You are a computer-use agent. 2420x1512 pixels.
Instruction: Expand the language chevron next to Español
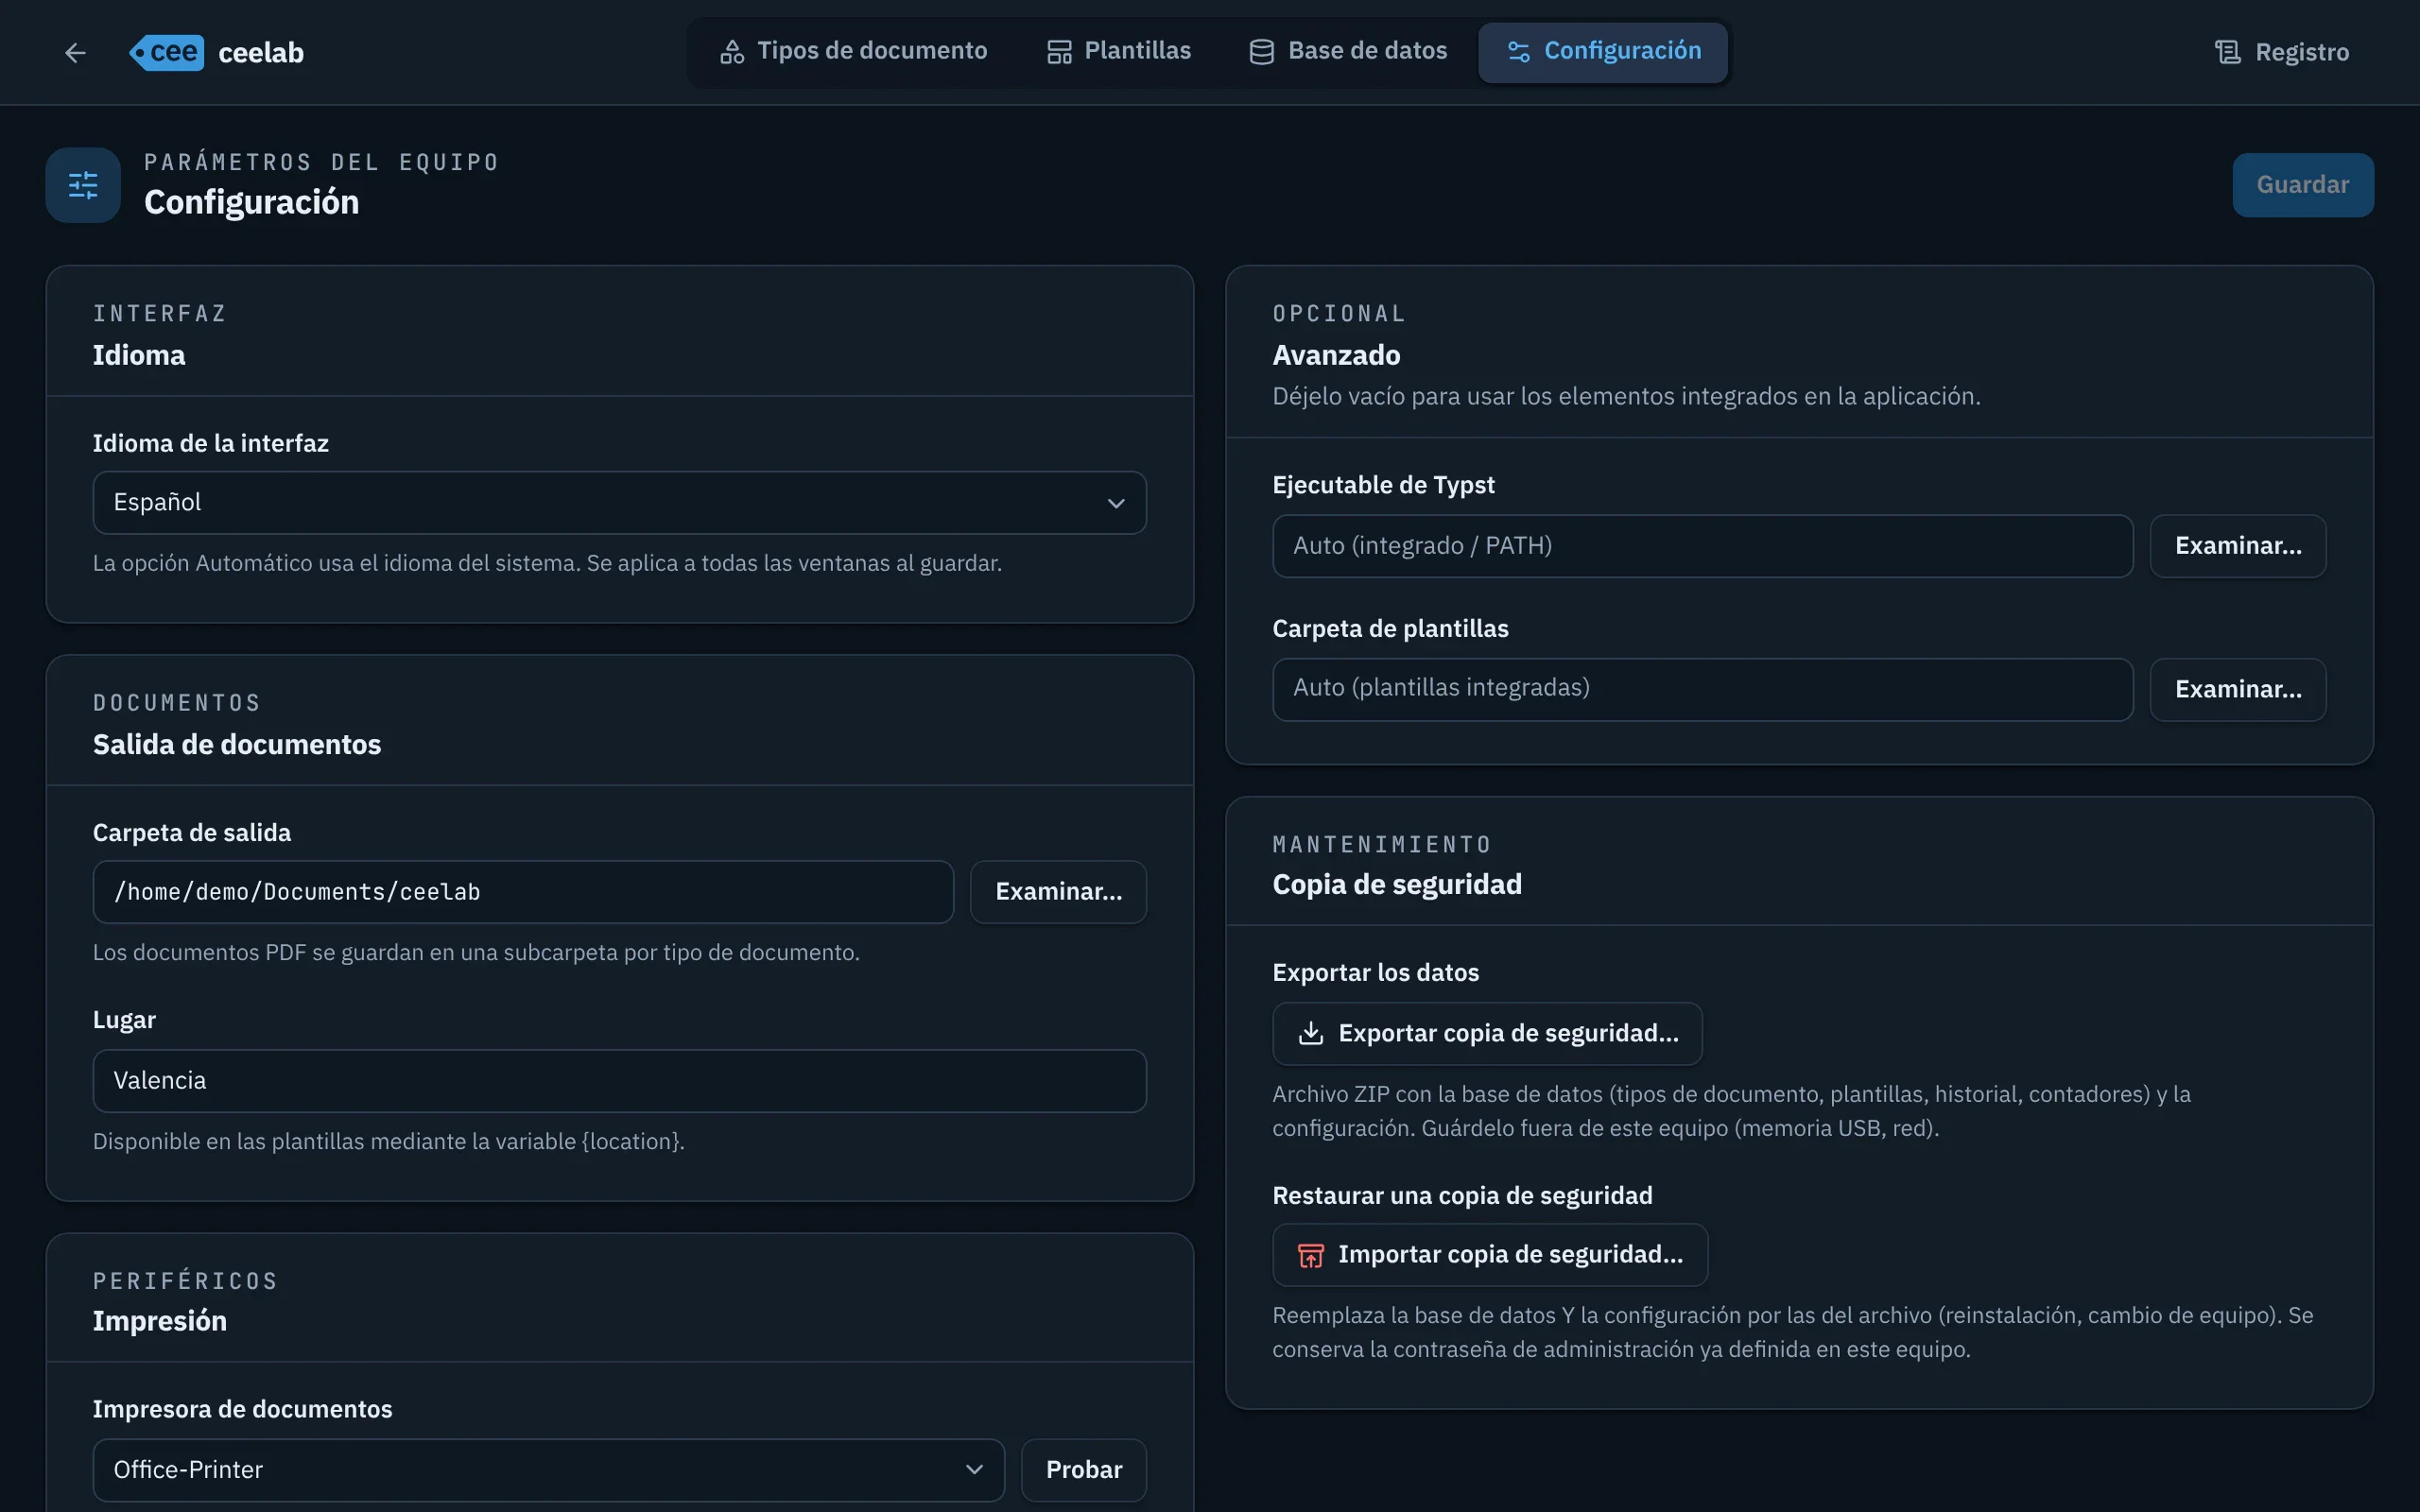[1116, 503]
